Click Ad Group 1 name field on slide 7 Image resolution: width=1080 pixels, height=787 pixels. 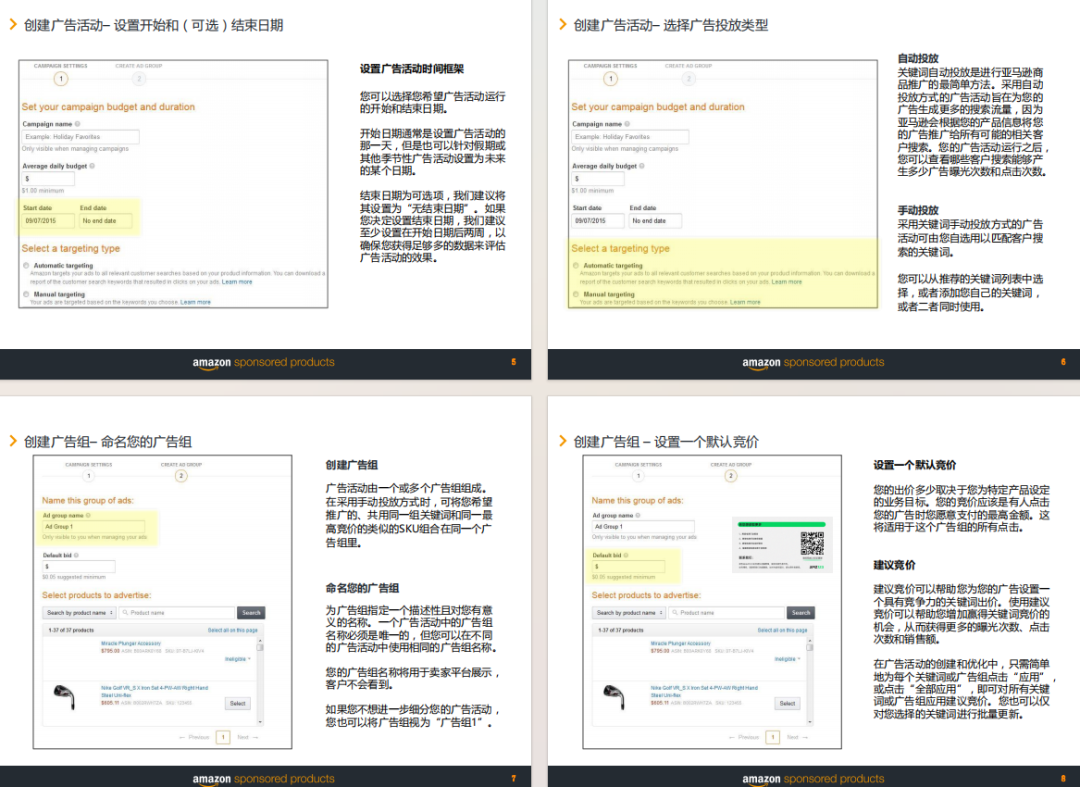click(x=94, y=527)
